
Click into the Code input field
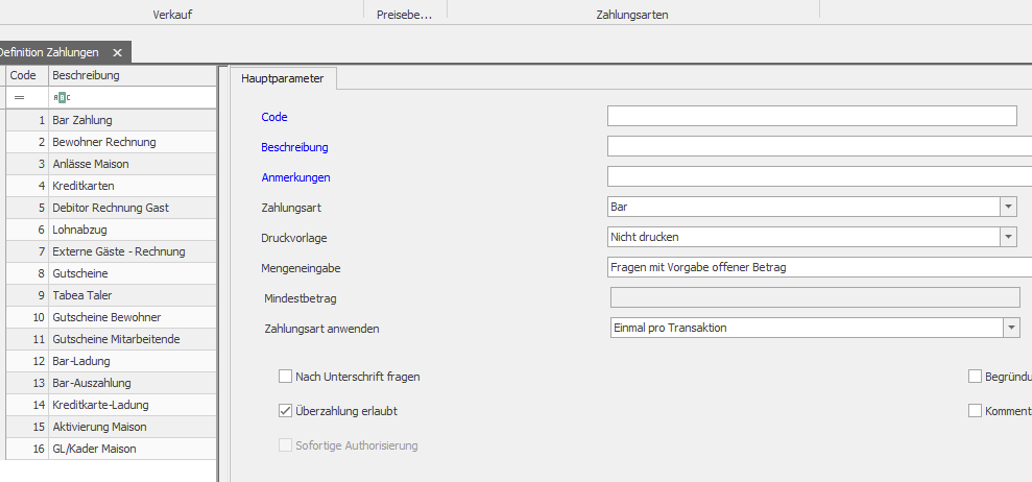click(x=811, y=117)
